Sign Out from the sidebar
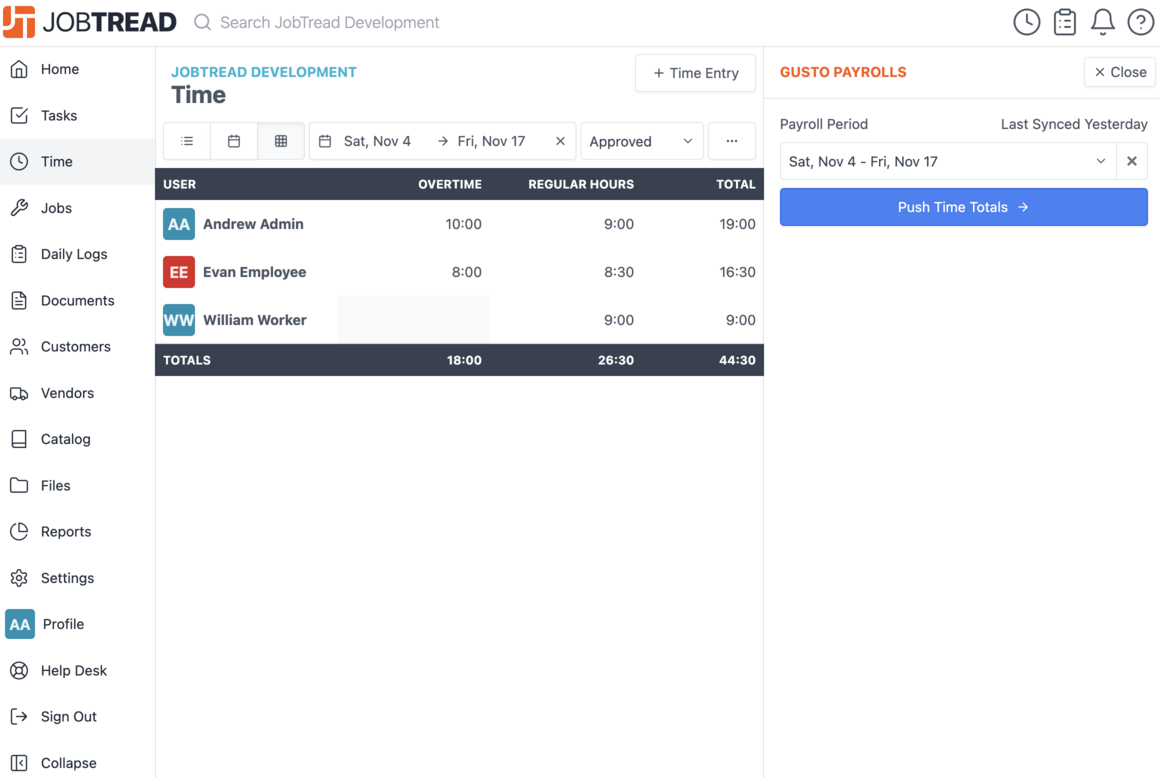Image resolution: width=1160 pixels, height=778 pixels. click(x=77, y=717)
